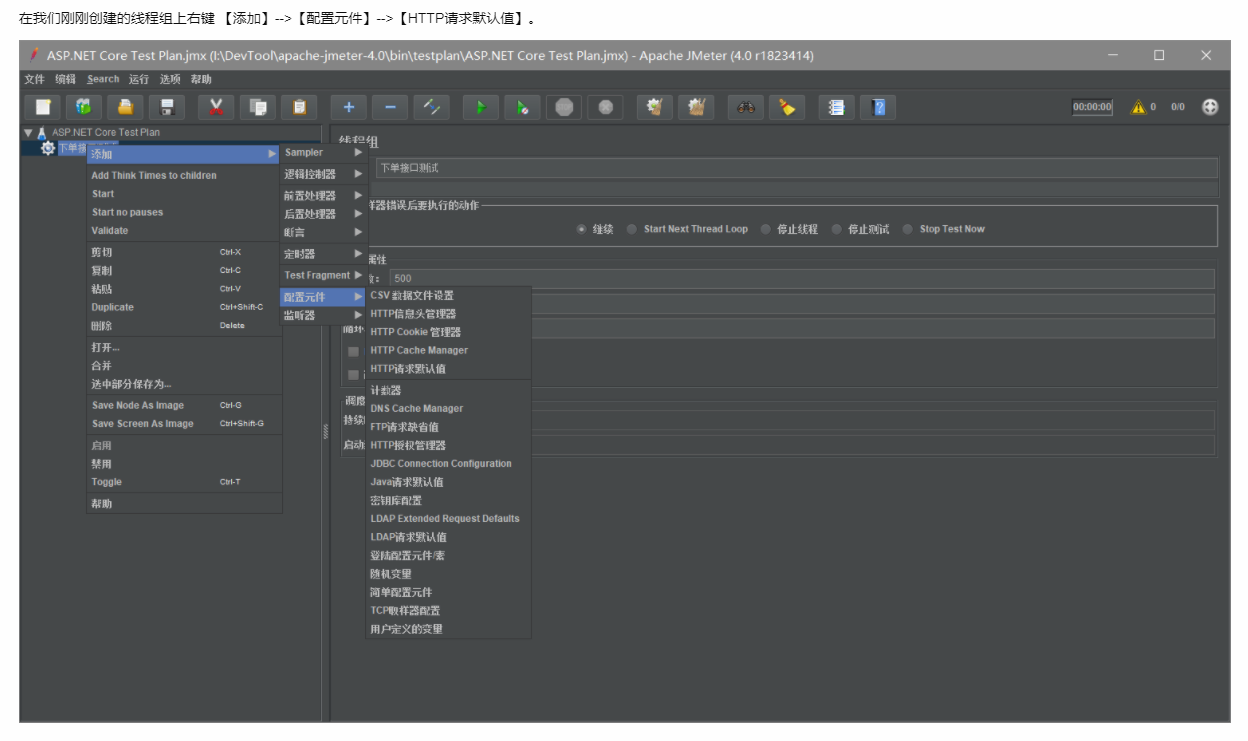Viewport: 1248px width, 741px height.
Task: Click the Open file toolbar icon
Action: point(125,107)
